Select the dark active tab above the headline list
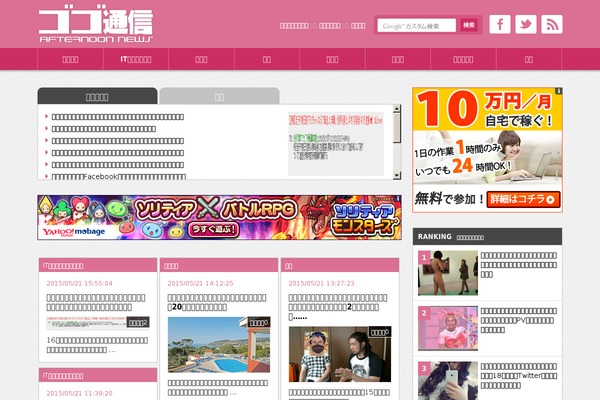Viewport: 600px width, 400px height. [x=97, y=96]
